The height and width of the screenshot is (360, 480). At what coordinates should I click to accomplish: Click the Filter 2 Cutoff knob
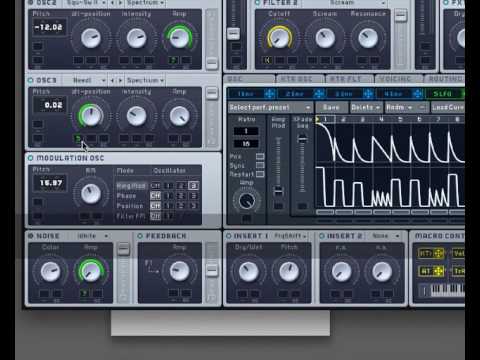pyautogui.click(x=279, y=38)
